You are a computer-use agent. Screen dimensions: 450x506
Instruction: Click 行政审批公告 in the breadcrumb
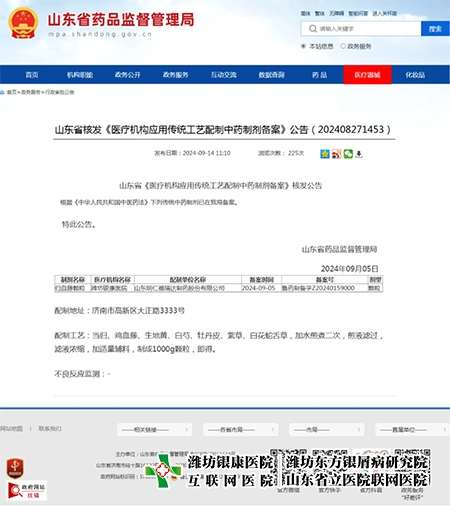[60, 92]
